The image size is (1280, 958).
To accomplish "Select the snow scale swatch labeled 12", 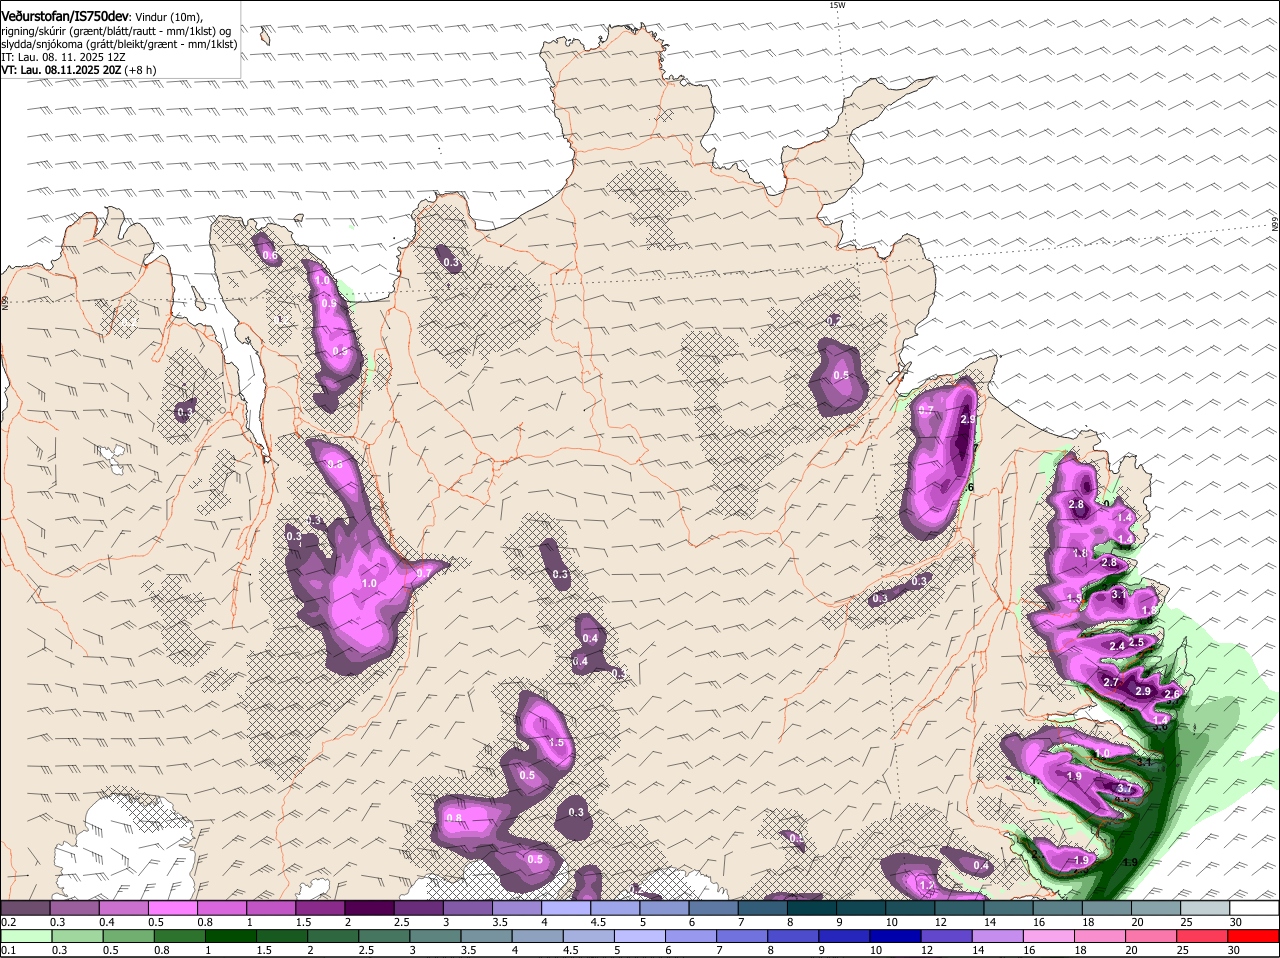I will click(958, 908).
